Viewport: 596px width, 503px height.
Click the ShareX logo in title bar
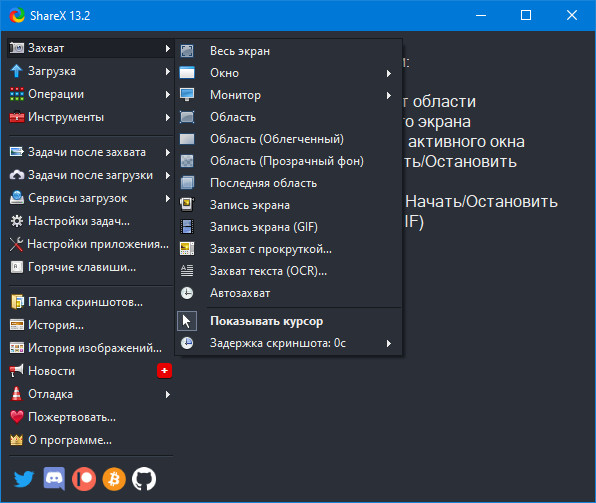(17, 16)
